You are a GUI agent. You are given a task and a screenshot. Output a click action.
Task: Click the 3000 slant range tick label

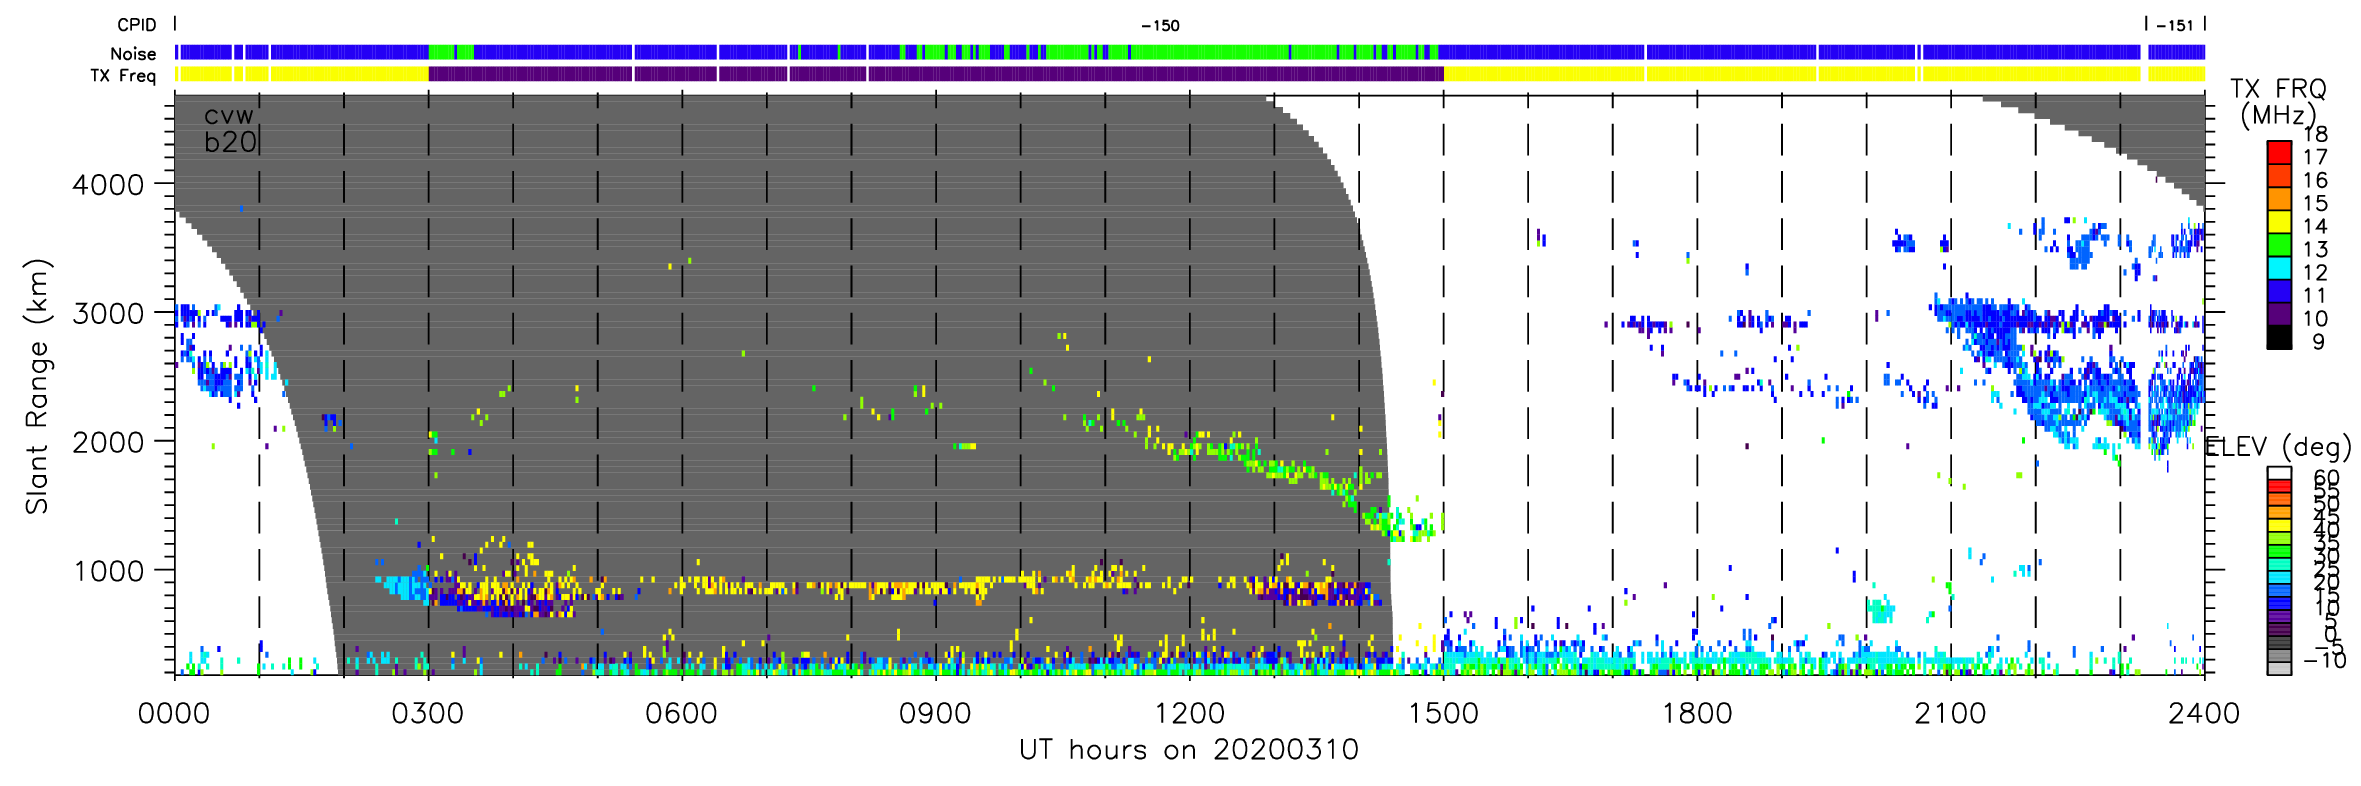[108, 313]
